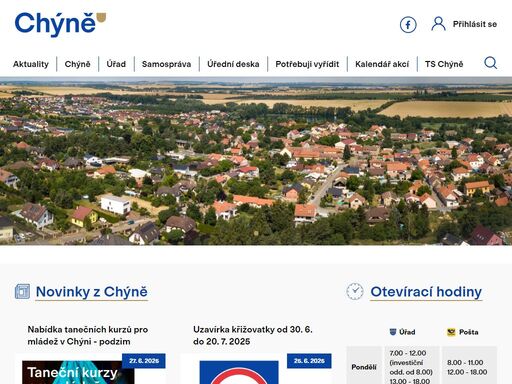Open Potřebuji vyřídit menu
The width and height of the screenshot is (512, 384).
point(307,64)
